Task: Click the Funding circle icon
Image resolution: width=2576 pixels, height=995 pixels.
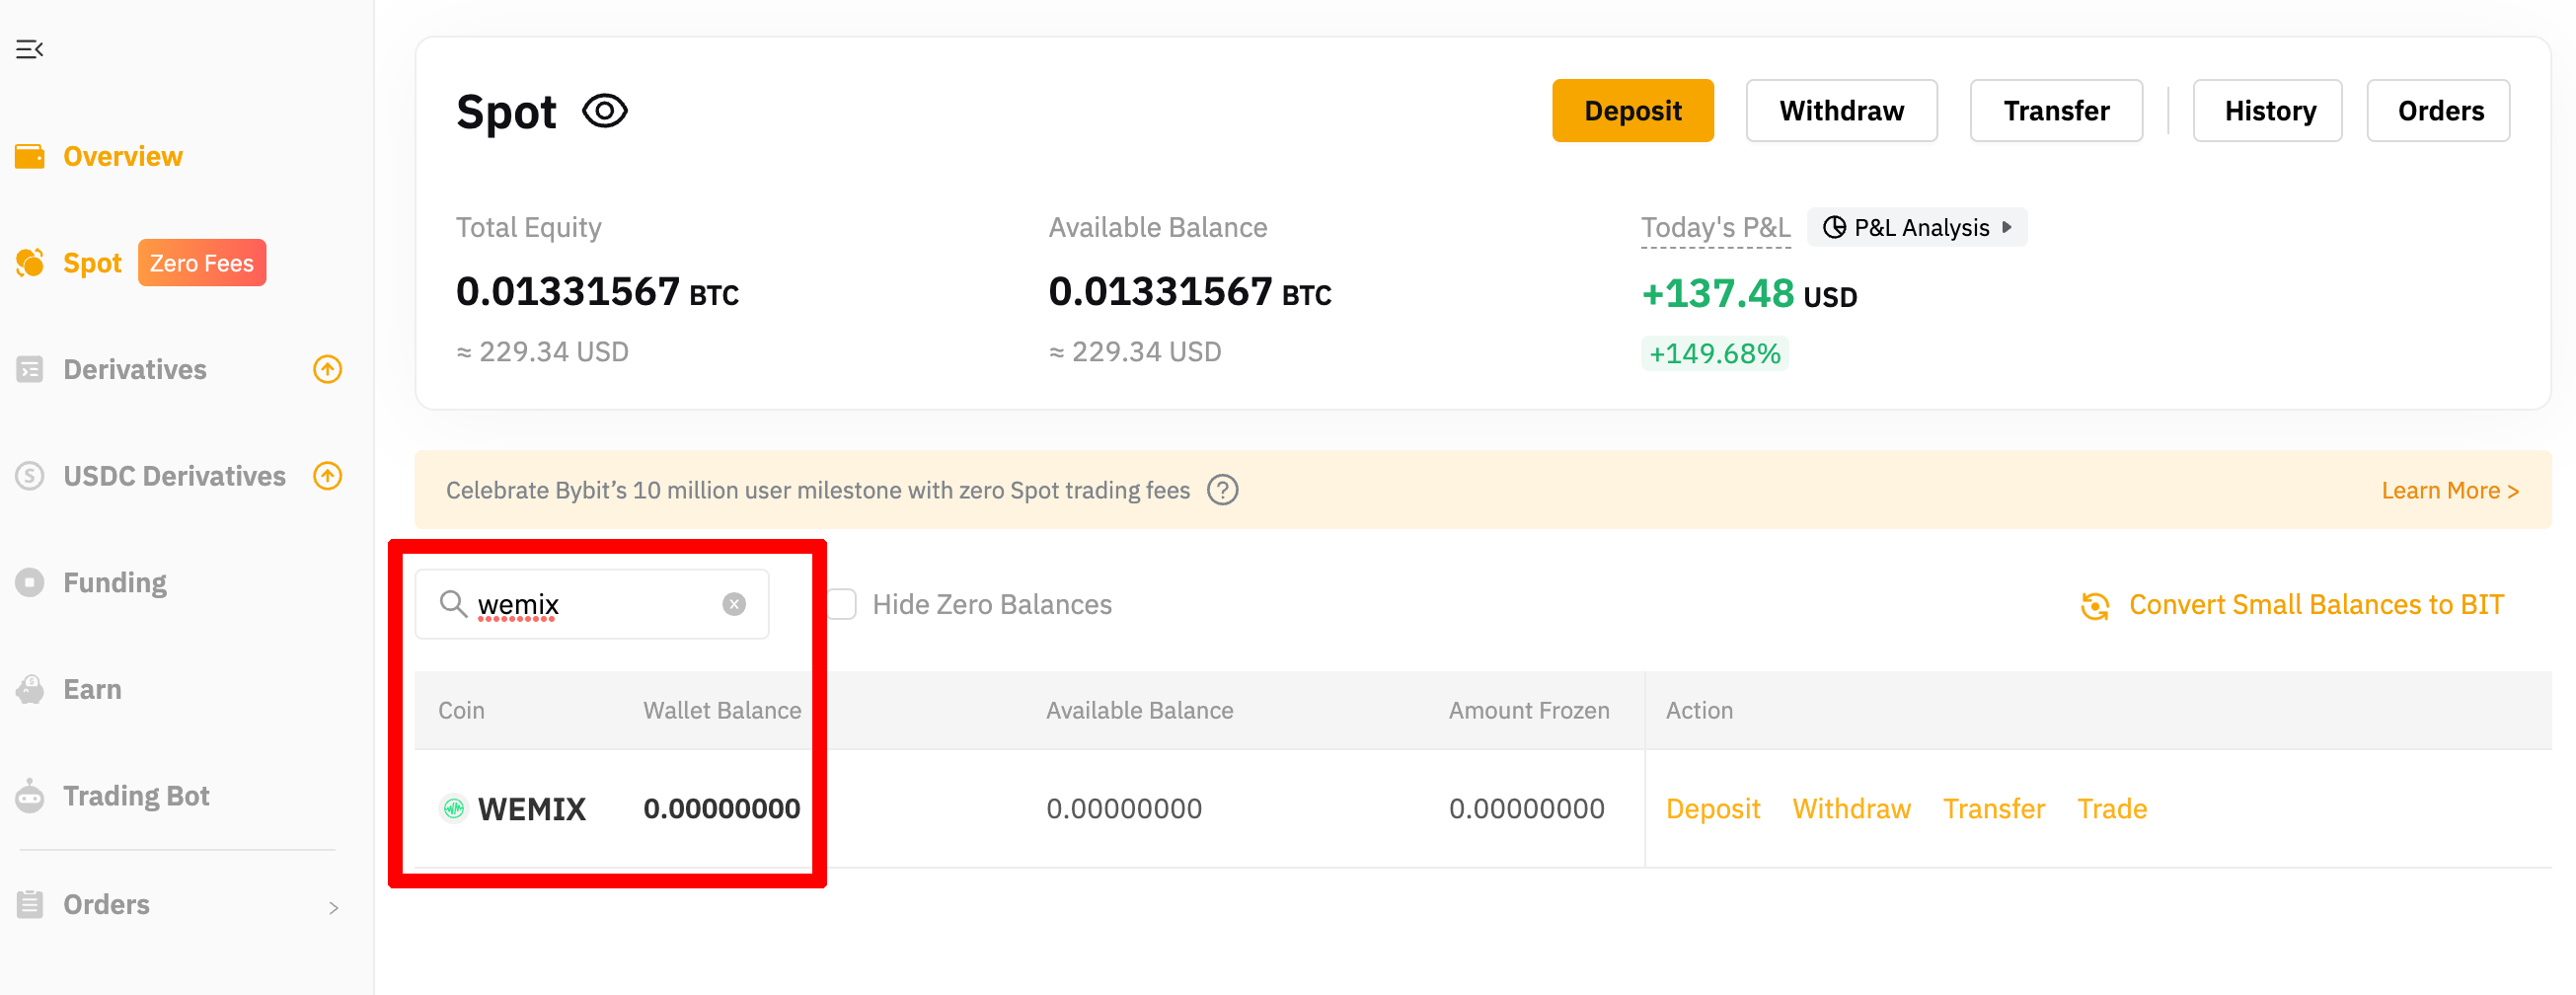Action: [x=30, y=583]
